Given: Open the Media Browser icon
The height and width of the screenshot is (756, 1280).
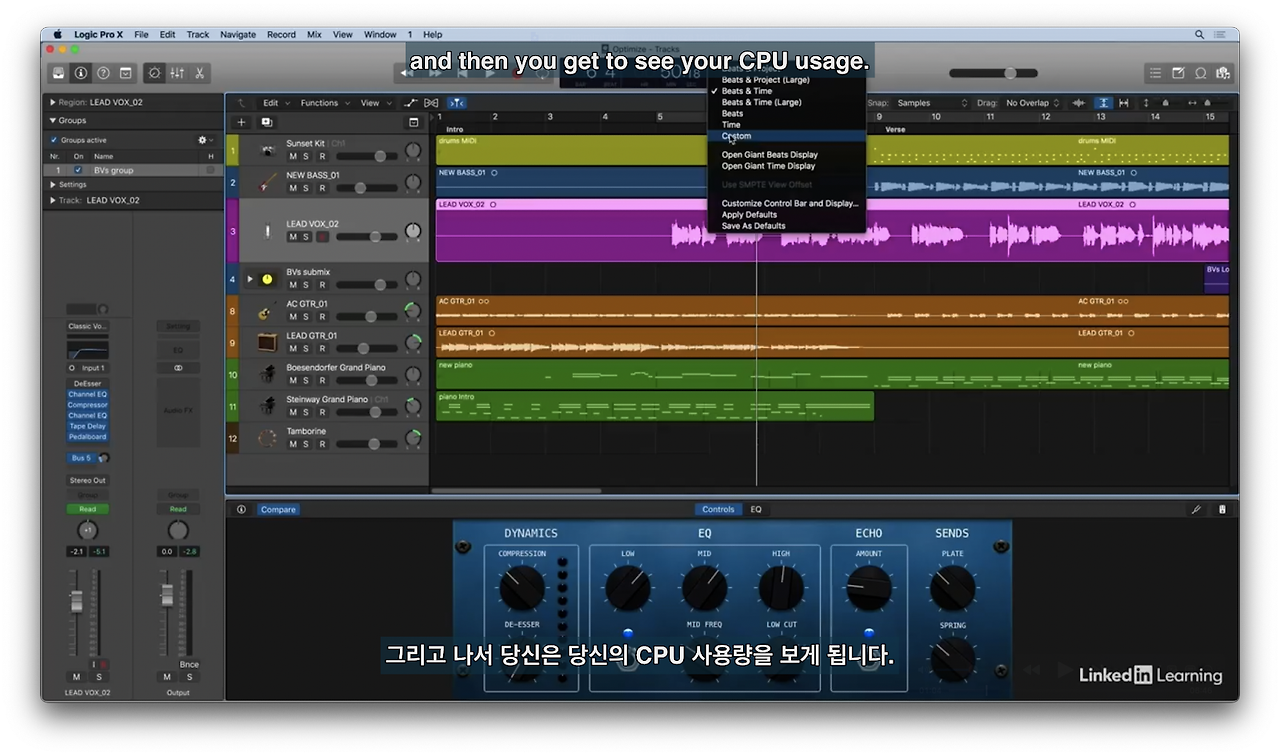Looking at the screenshot, I should click(x=1223, y=73).
